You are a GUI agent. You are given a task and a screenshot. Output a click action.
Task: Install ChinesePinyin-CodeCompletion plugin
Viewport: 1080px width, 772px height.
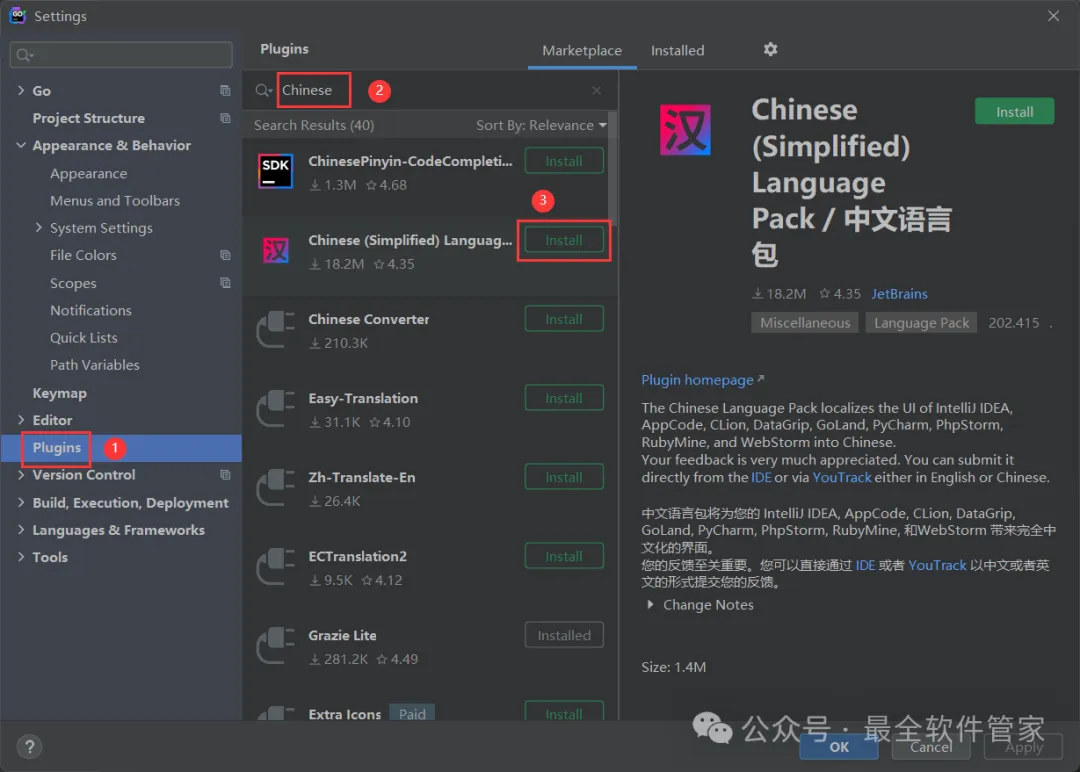(564, 161)
